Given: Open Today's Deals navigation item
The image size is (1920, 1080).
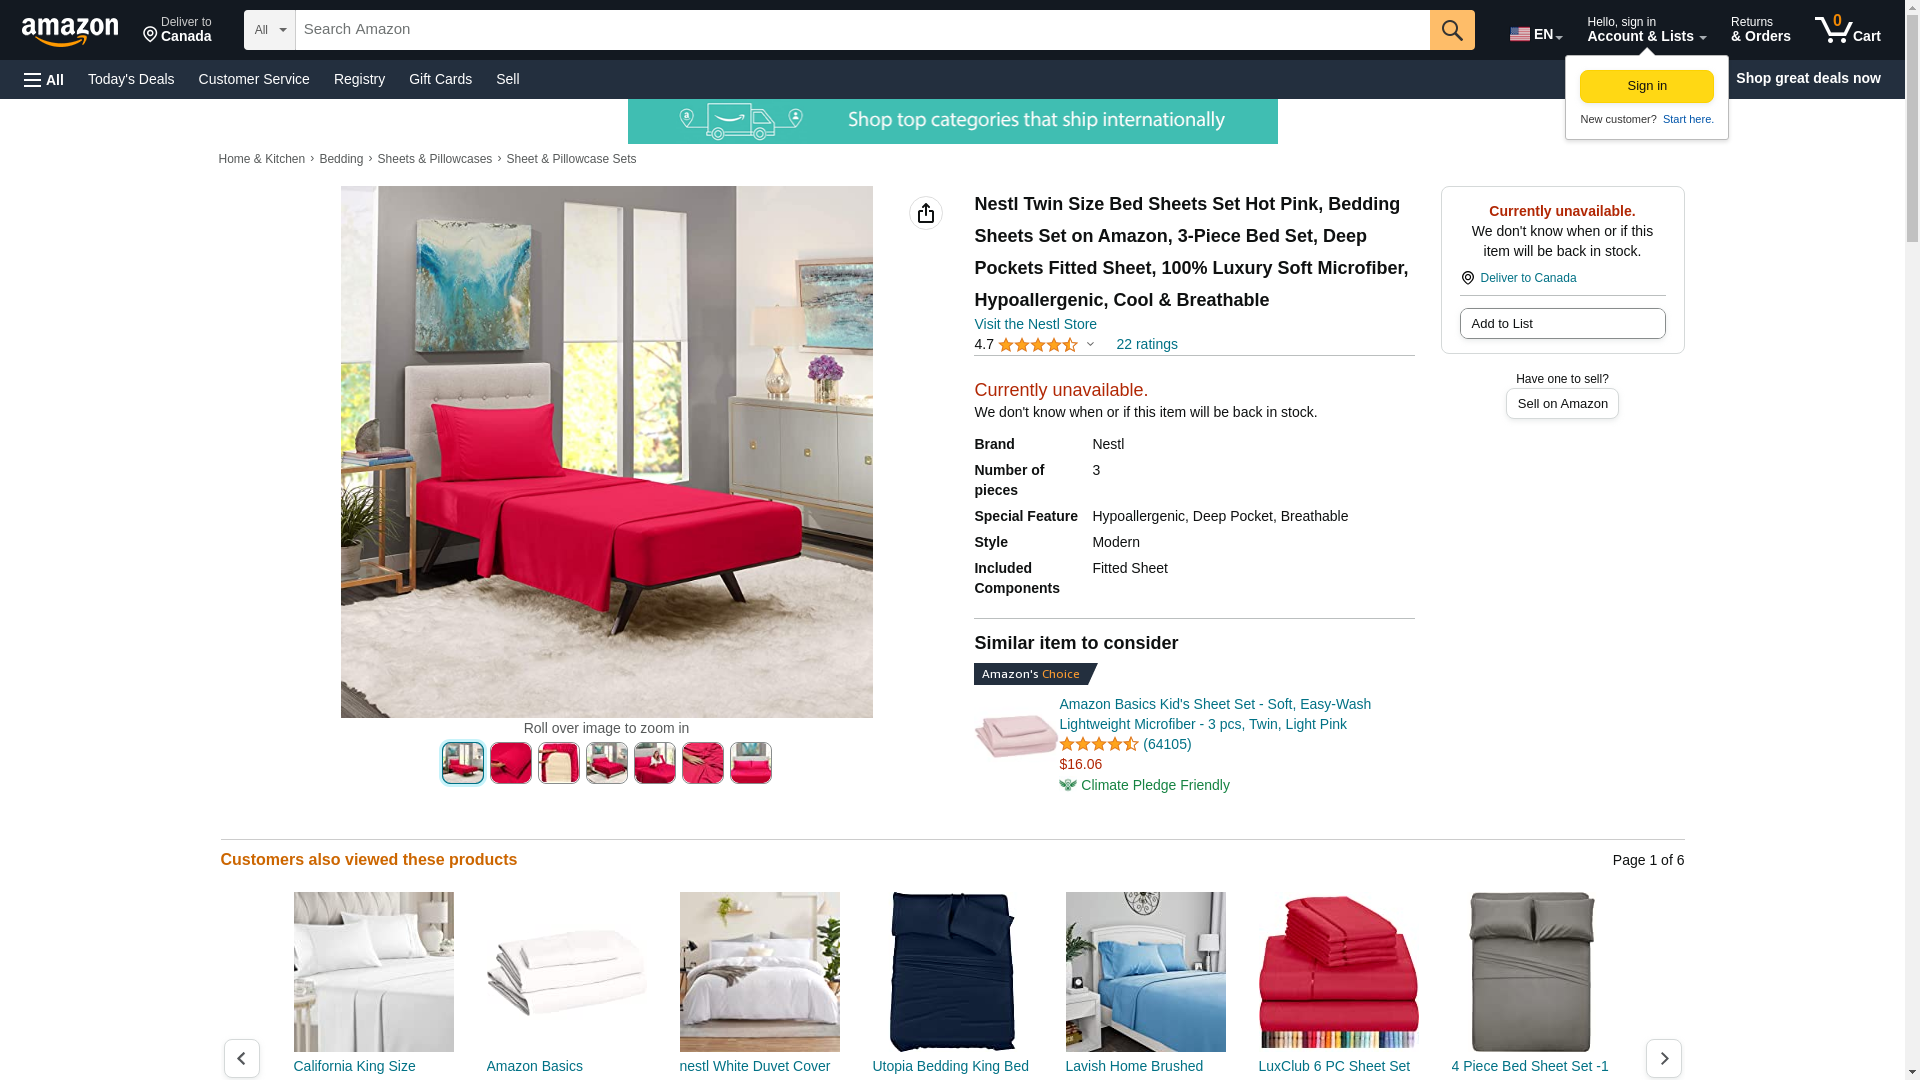Looking at the screenshot, I should pos(131,79).
